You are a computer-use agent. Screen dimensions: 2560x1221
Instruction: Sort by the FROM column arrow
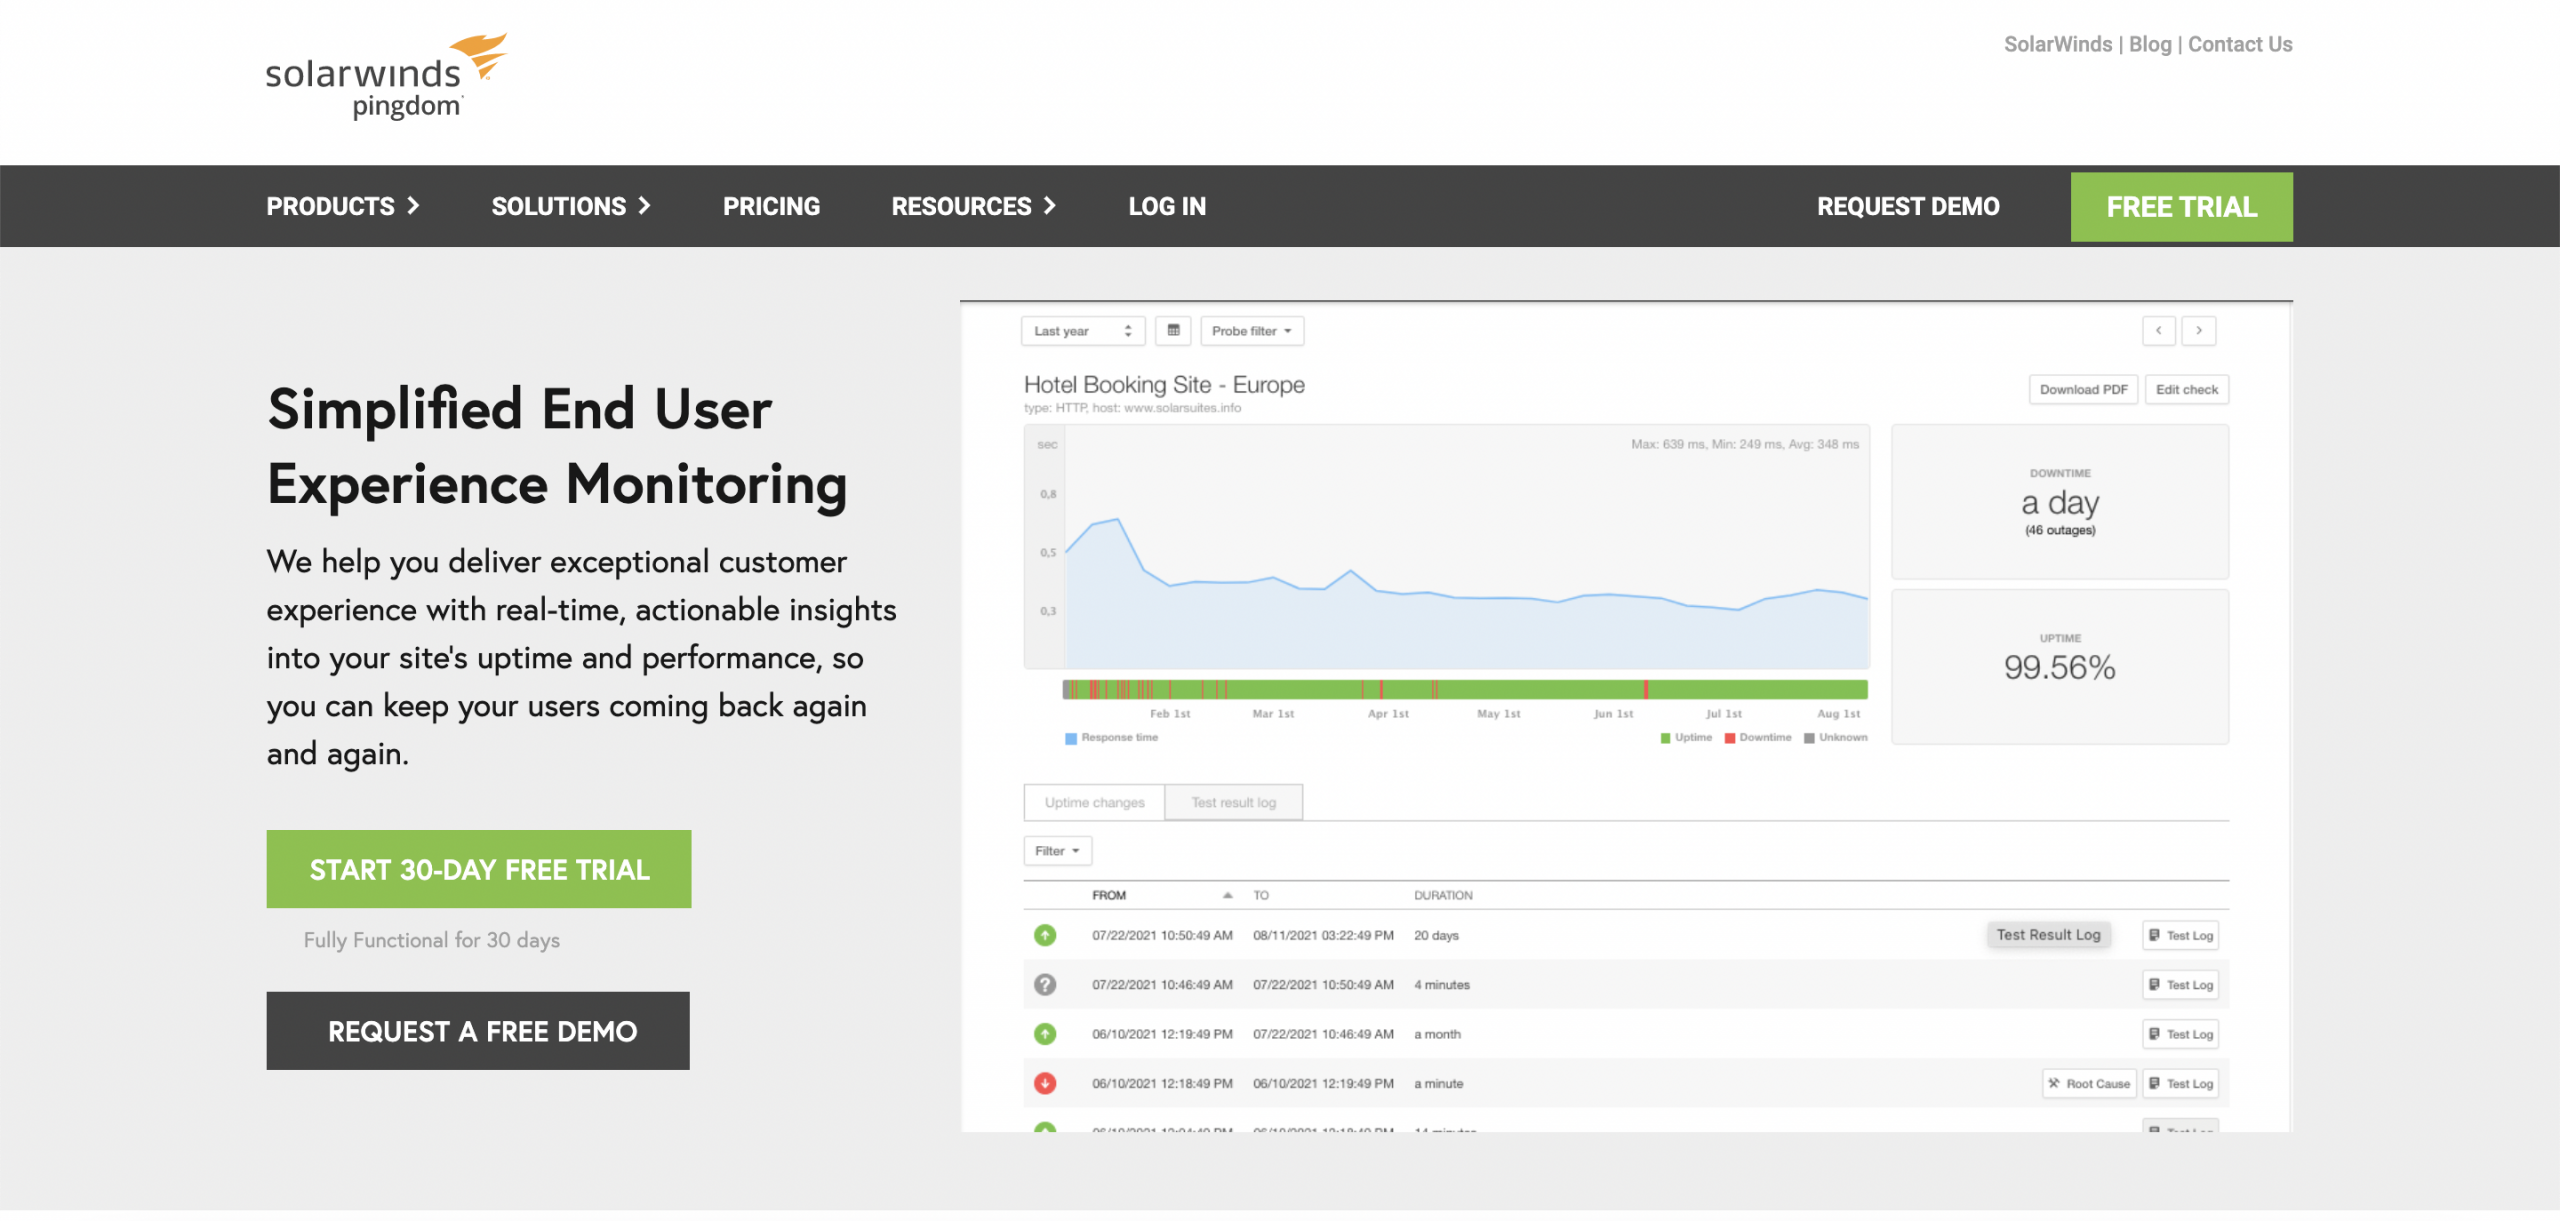click(1227, 895)
